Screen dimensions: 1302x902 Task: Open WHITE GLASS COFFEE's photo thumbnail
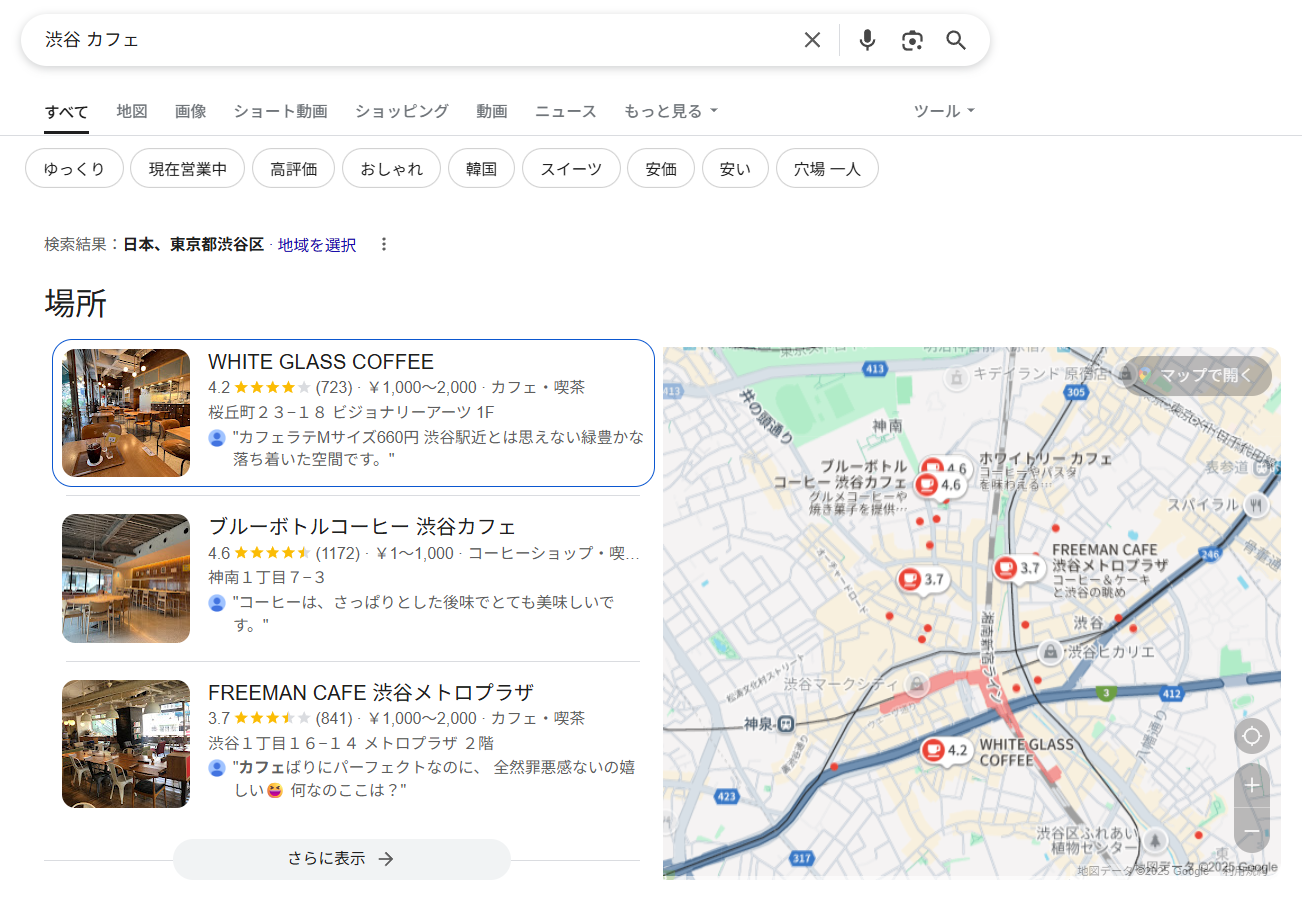[126, 413]
